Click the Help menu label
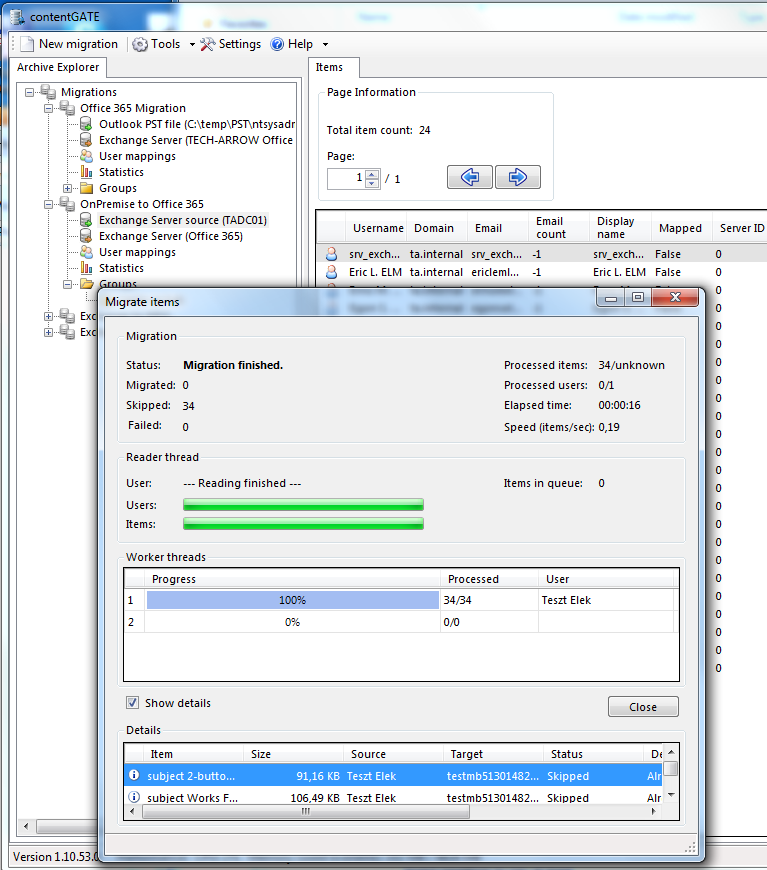Screen dimensions: 767x870 tap(300, 44)
